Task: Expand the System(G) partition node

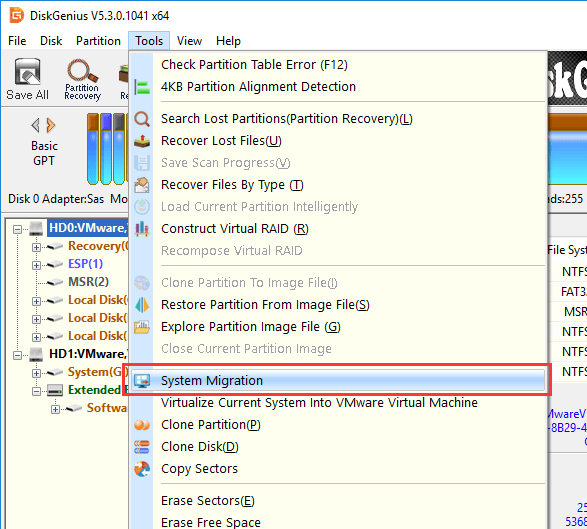Action: click(x=36, y=373)
